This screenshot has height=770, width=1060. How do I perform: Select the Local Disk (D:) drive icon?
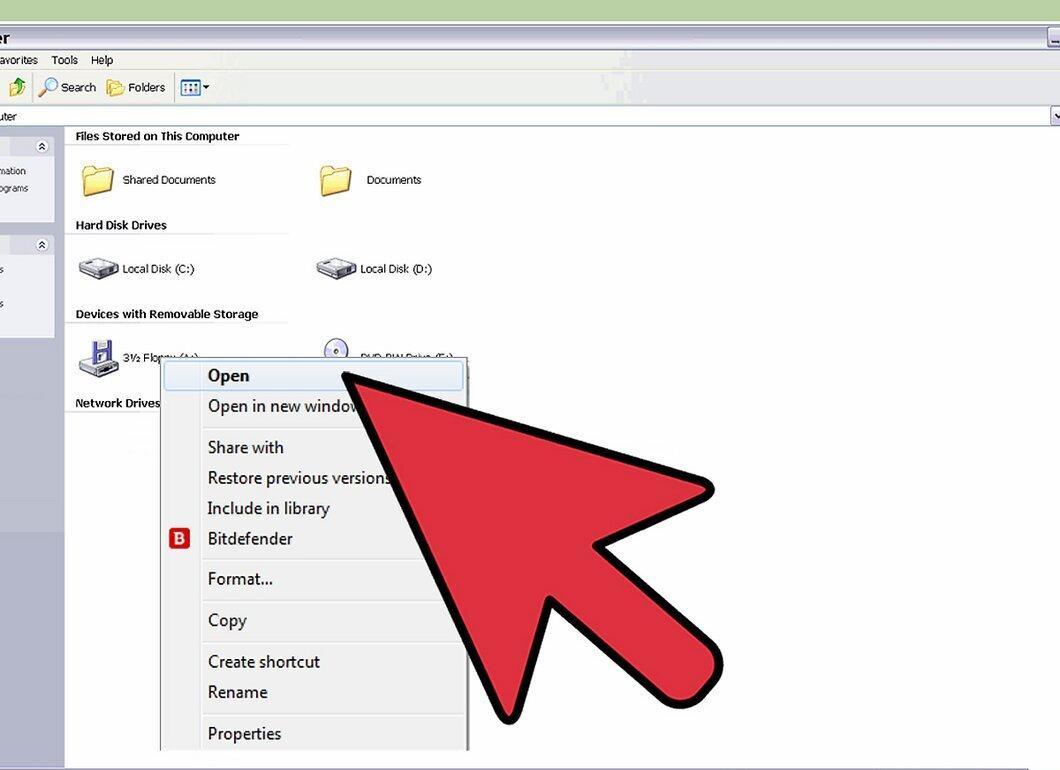click(x=336, y=268)
